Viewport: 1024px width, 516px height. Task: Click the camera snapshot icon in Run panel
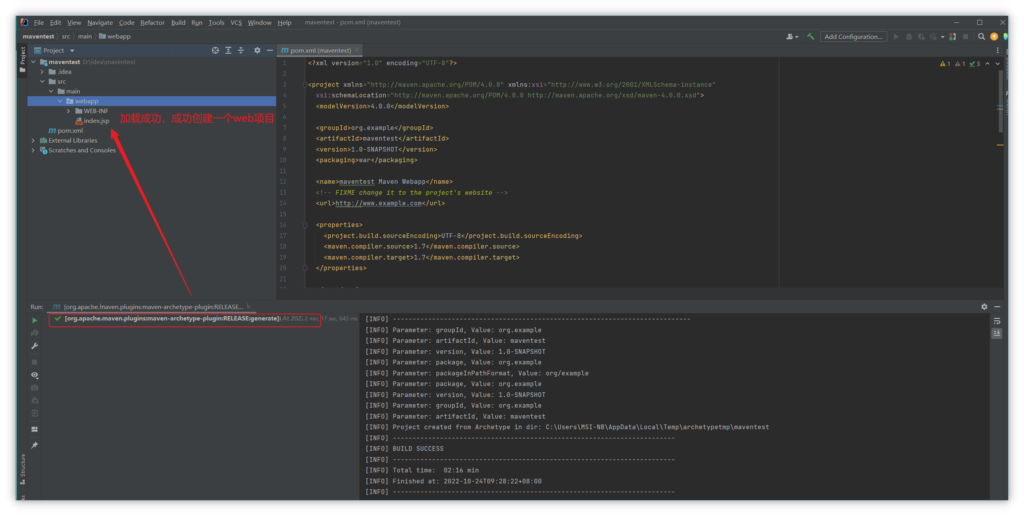[35, 387]
